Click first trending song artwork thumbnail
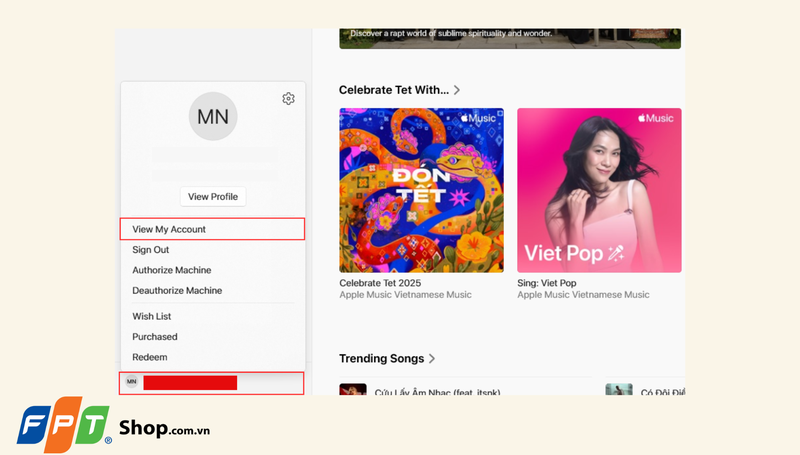This screenshot has height=455, width=800. 353,389
